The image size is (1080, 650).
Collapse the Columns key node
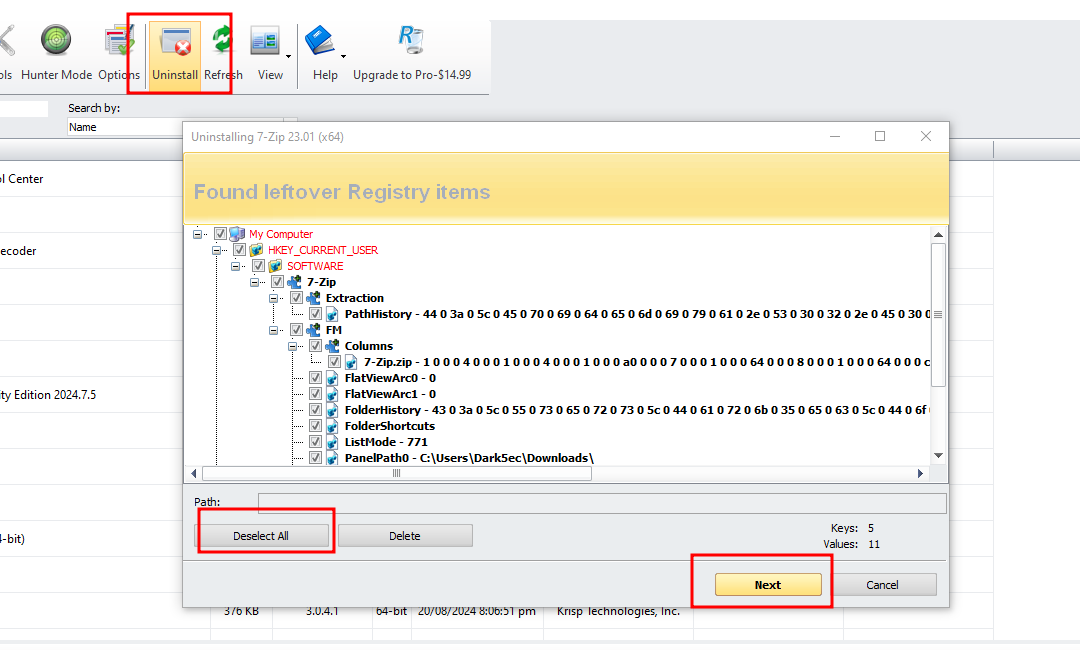tap(292, 346)
